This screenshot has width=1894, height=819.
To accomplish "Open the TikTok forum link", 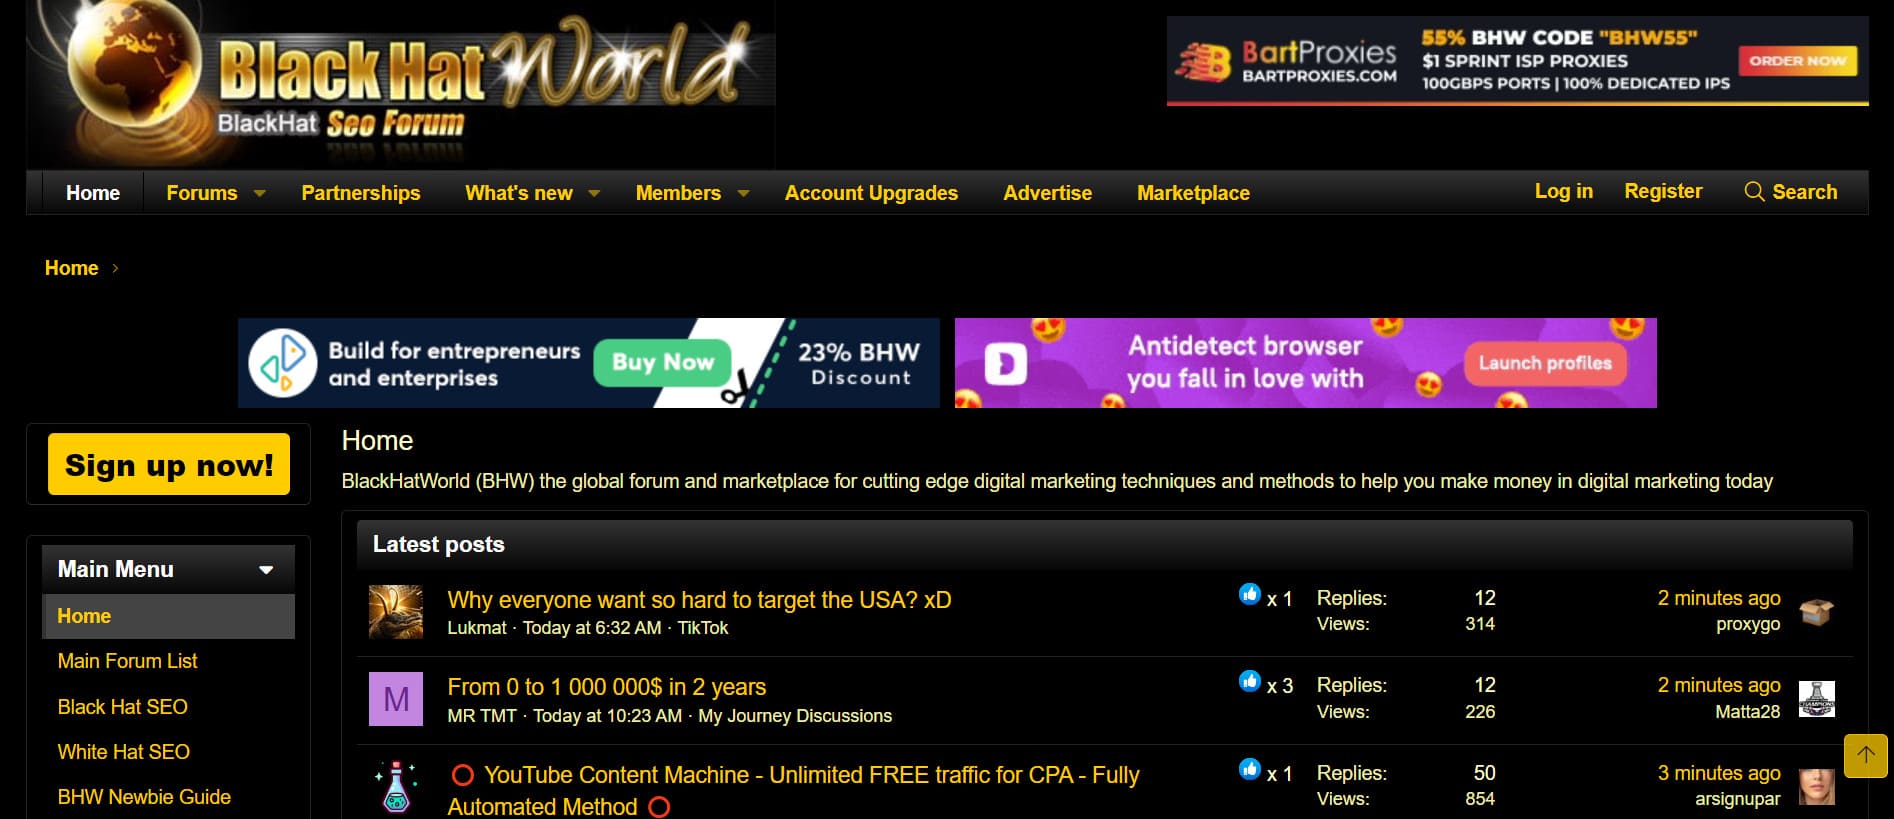I will pos(703,628).
